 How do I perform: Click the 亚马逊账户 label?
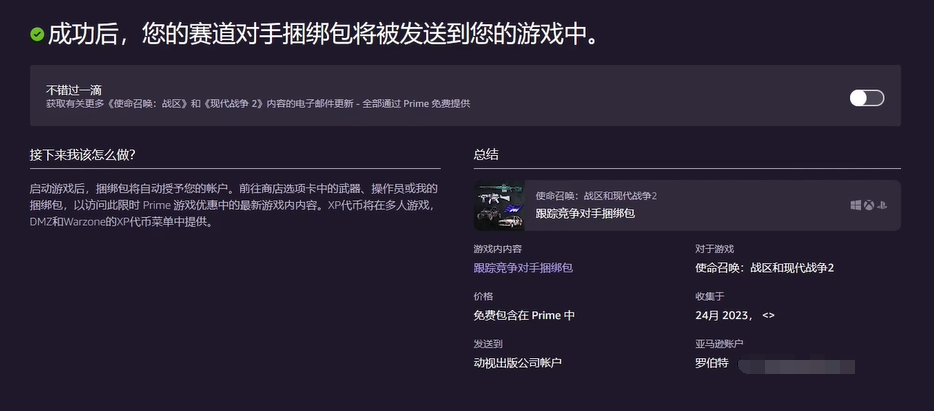(x=719, y=344)
